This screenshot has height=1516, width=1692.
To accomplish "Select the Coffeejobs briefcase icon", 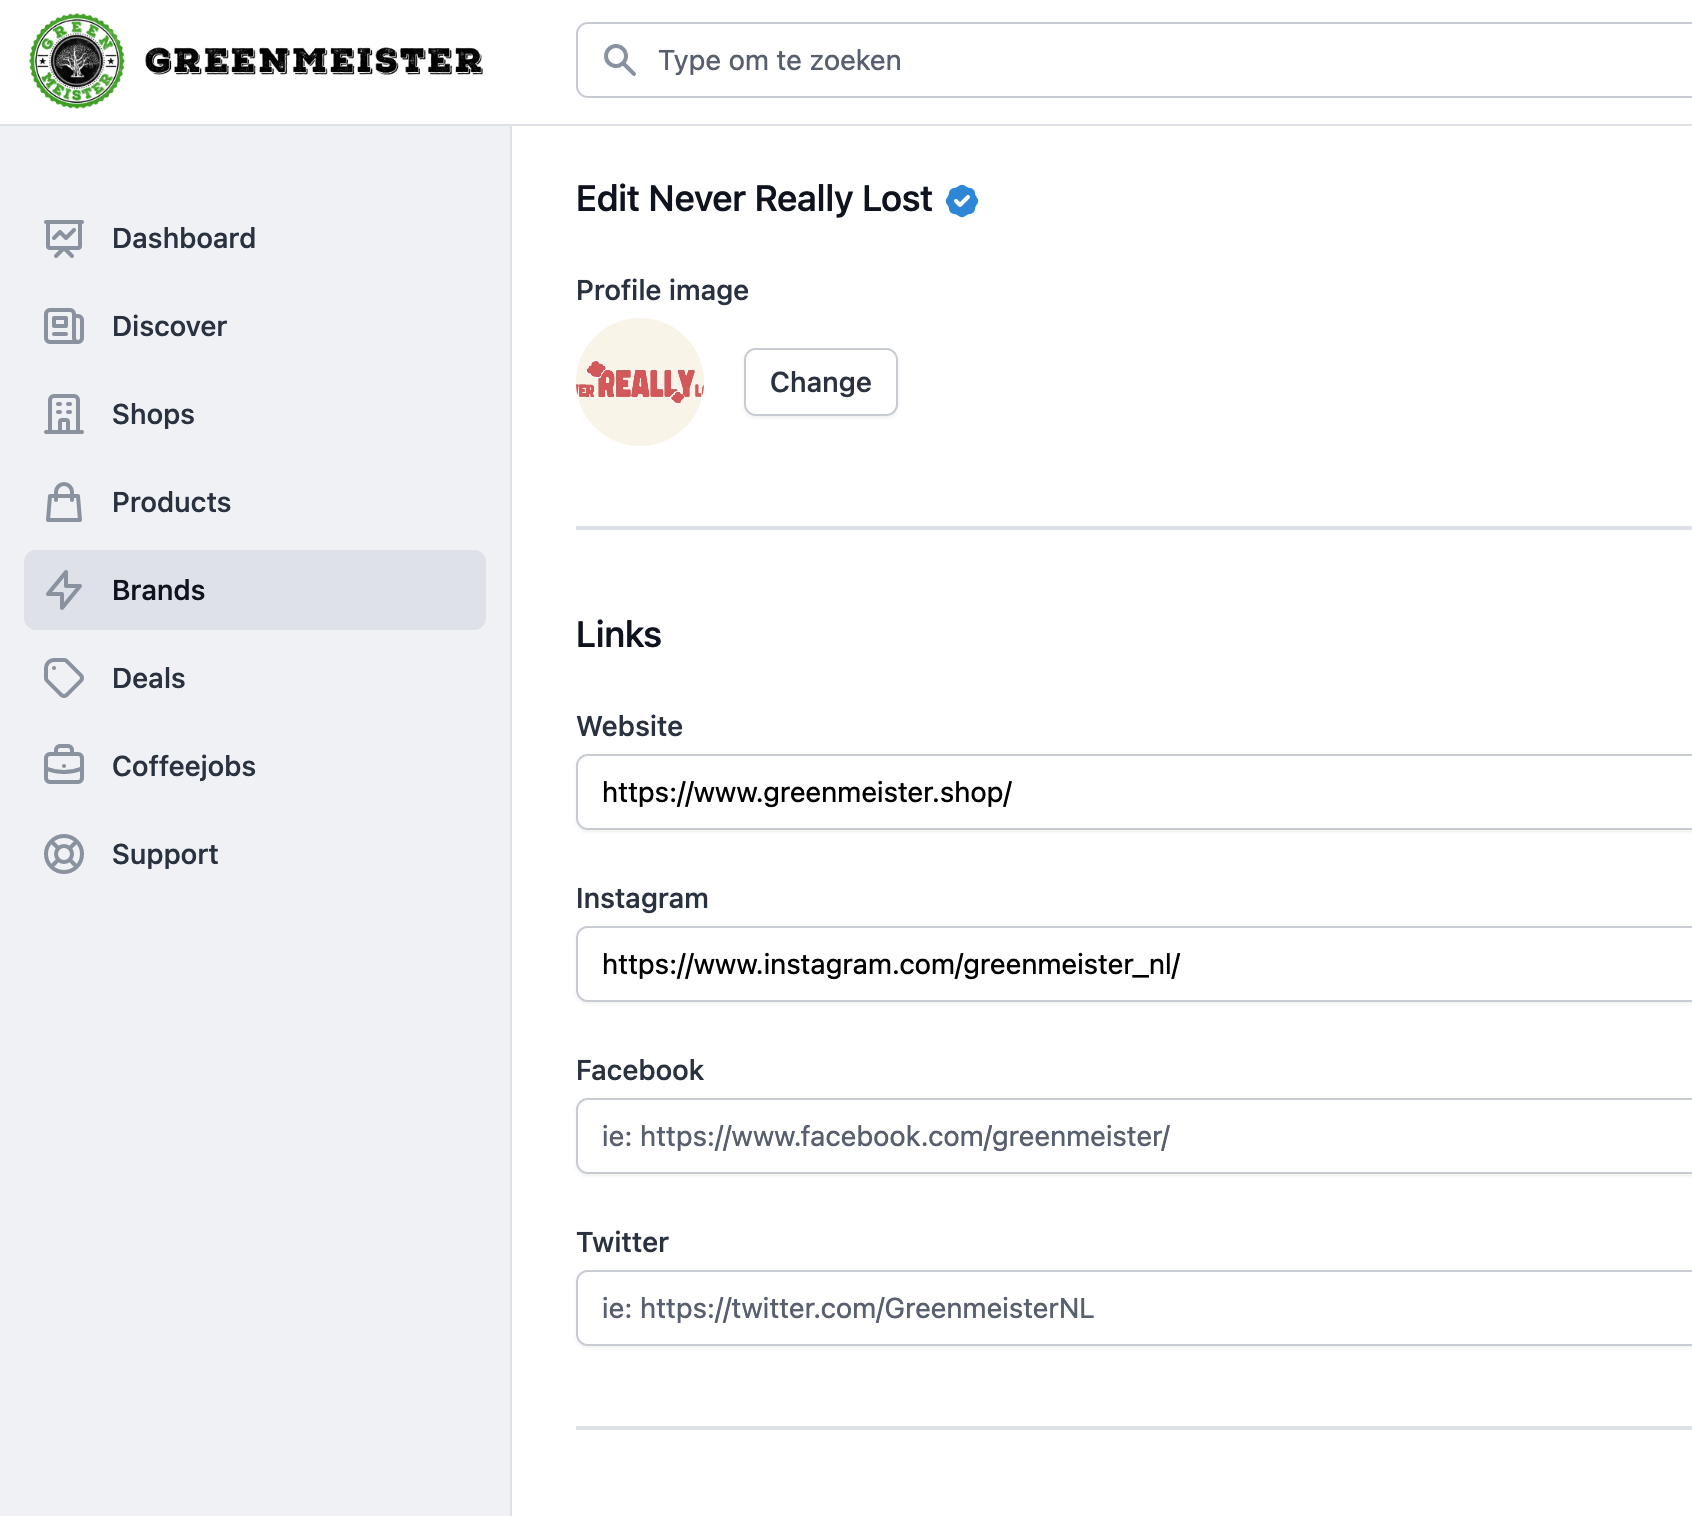I will (x=63, y=766).
